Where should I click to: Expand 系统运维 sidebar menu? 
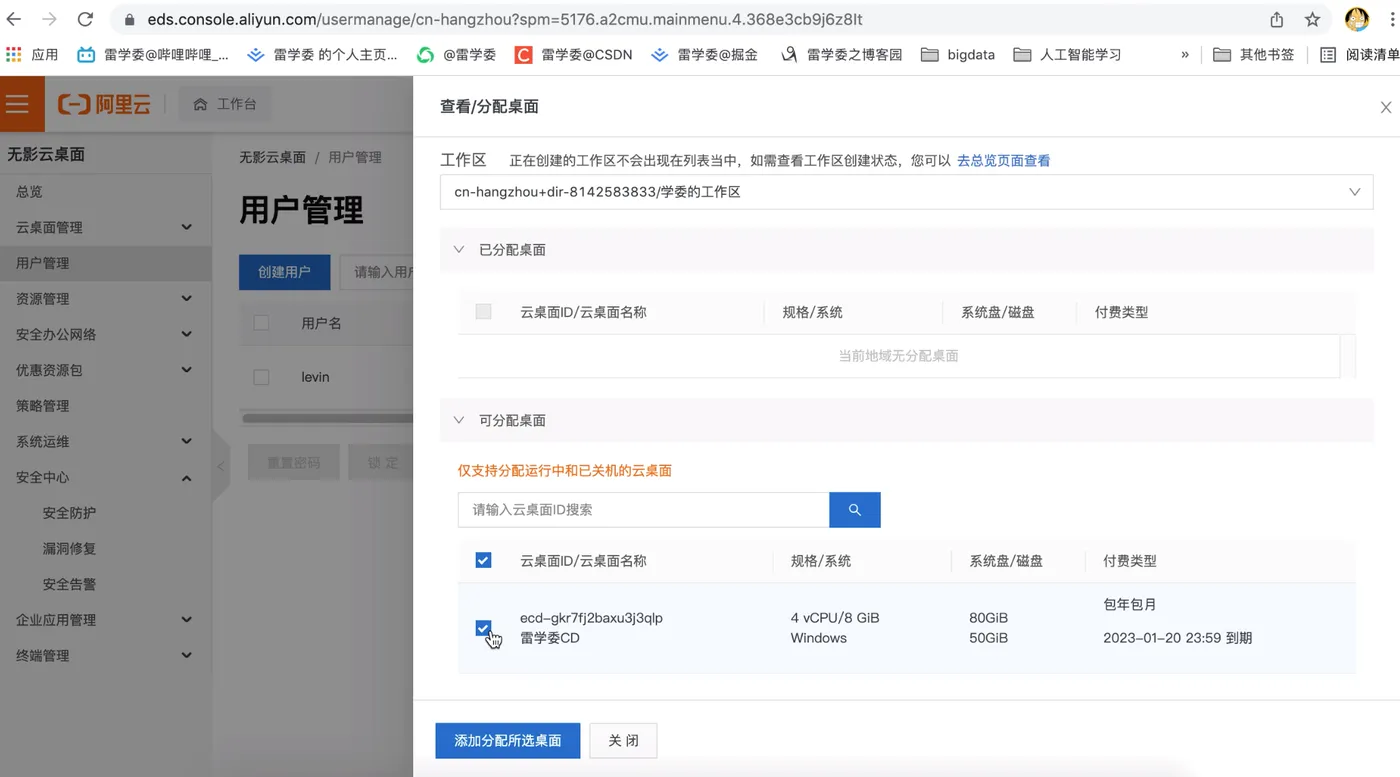tap(105, 441)
